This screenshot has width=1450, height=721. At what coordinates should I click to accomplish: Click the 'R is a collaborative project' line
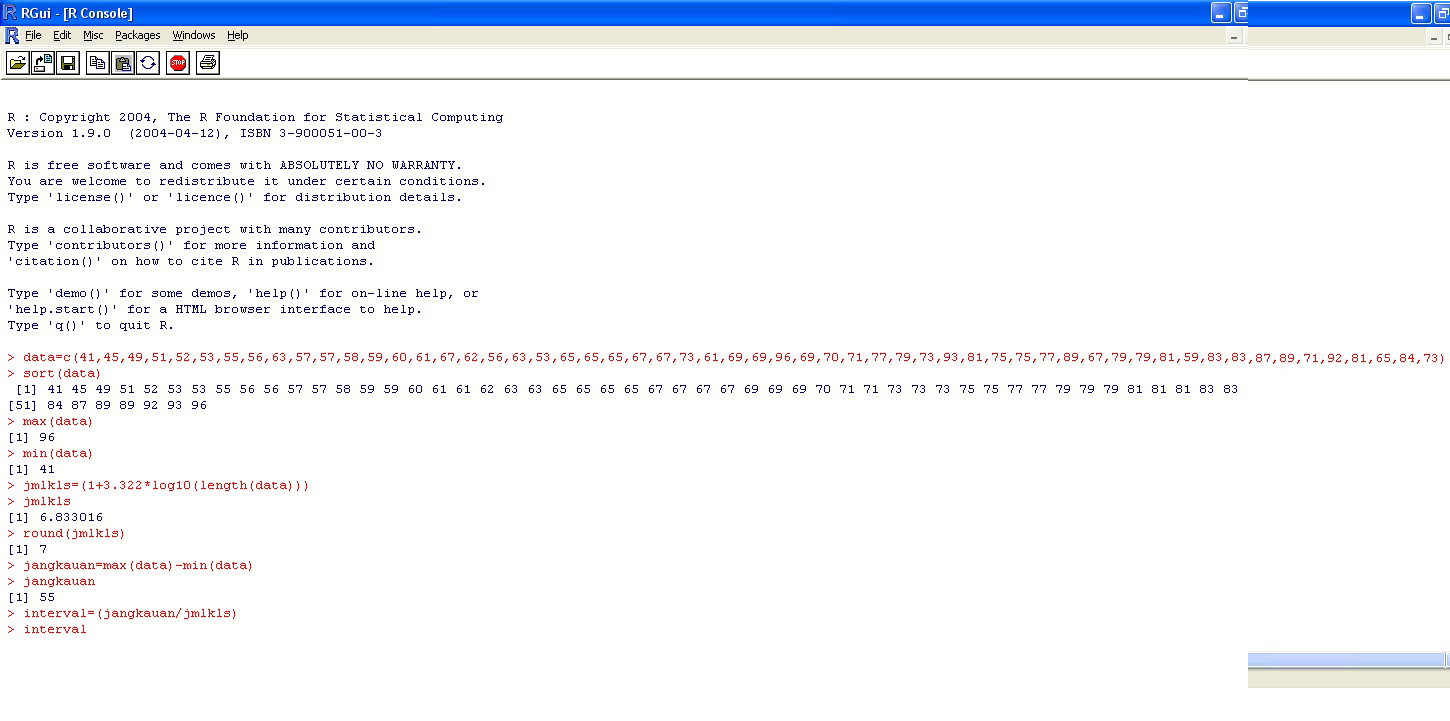coord(214,229)
